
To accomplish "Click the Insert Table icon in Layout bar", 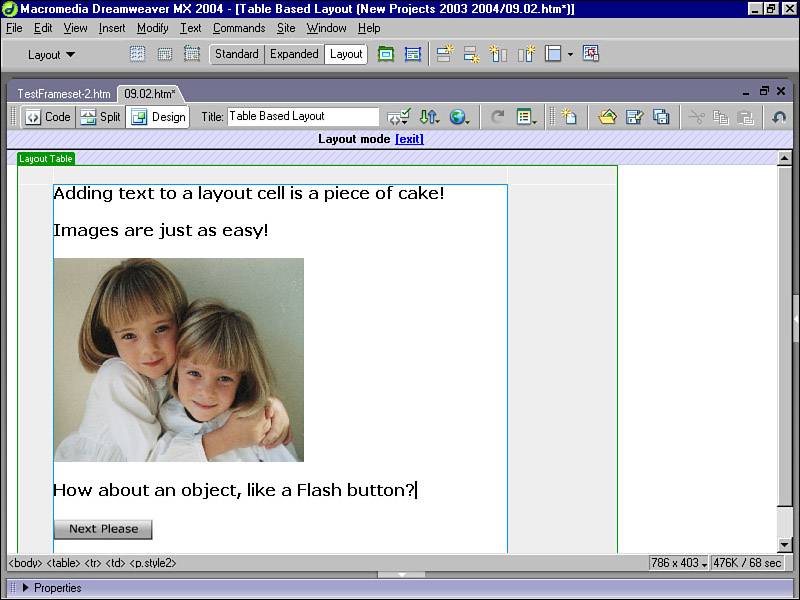I will [138, 54].
